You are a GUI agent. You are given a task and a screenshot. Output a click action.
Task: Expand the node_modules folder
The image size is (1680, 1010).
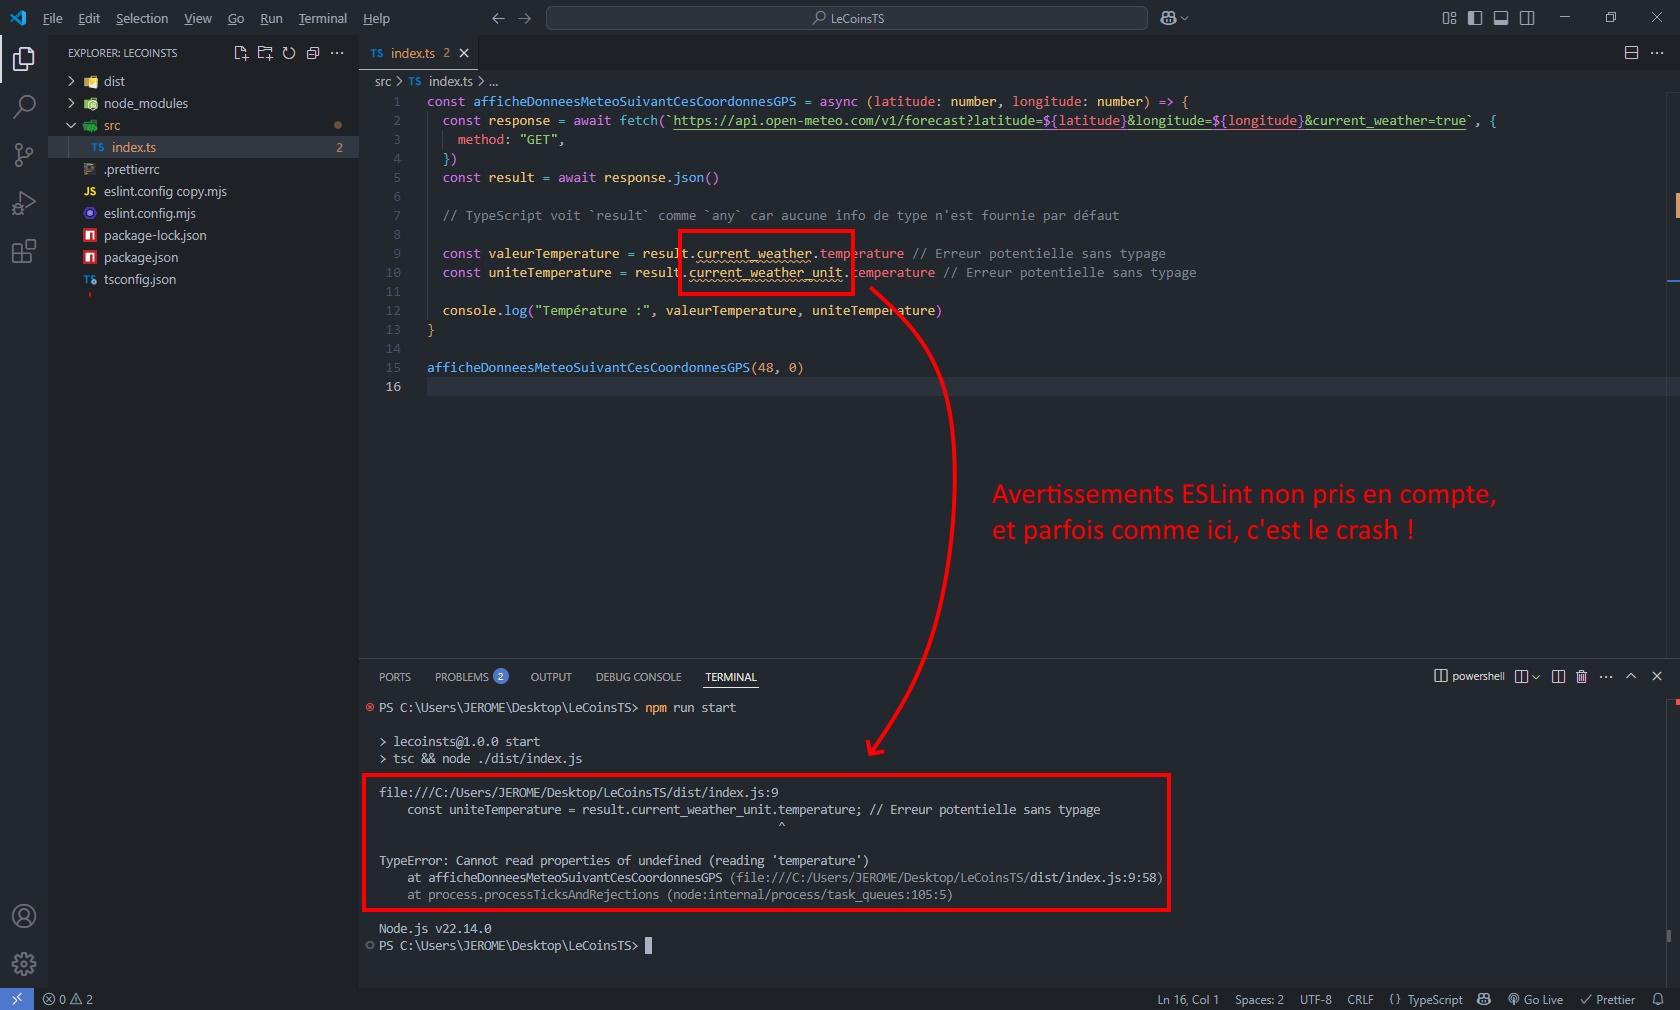(x=203, y=103)
